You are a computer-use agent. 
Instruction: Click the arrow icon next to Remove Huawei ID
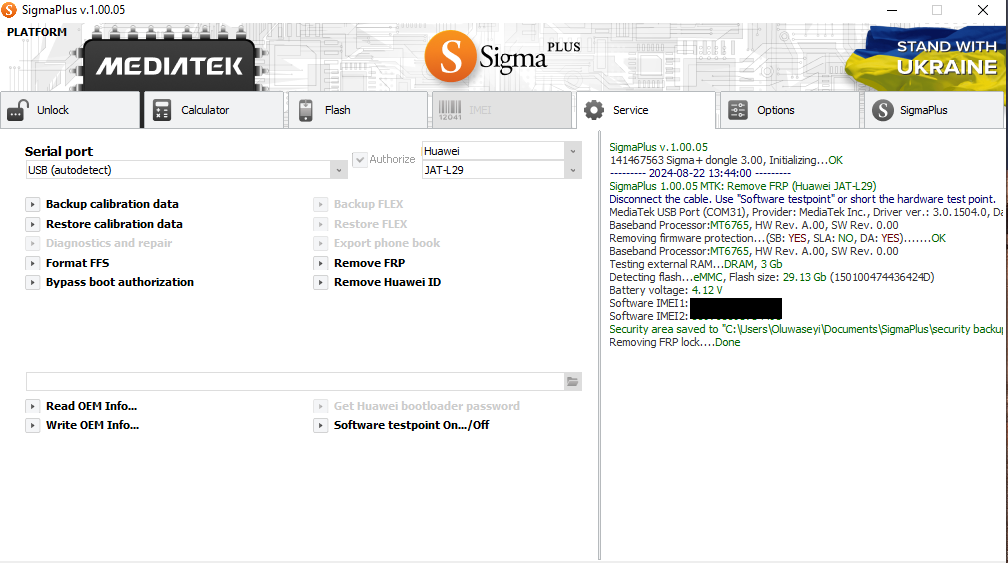320,282
